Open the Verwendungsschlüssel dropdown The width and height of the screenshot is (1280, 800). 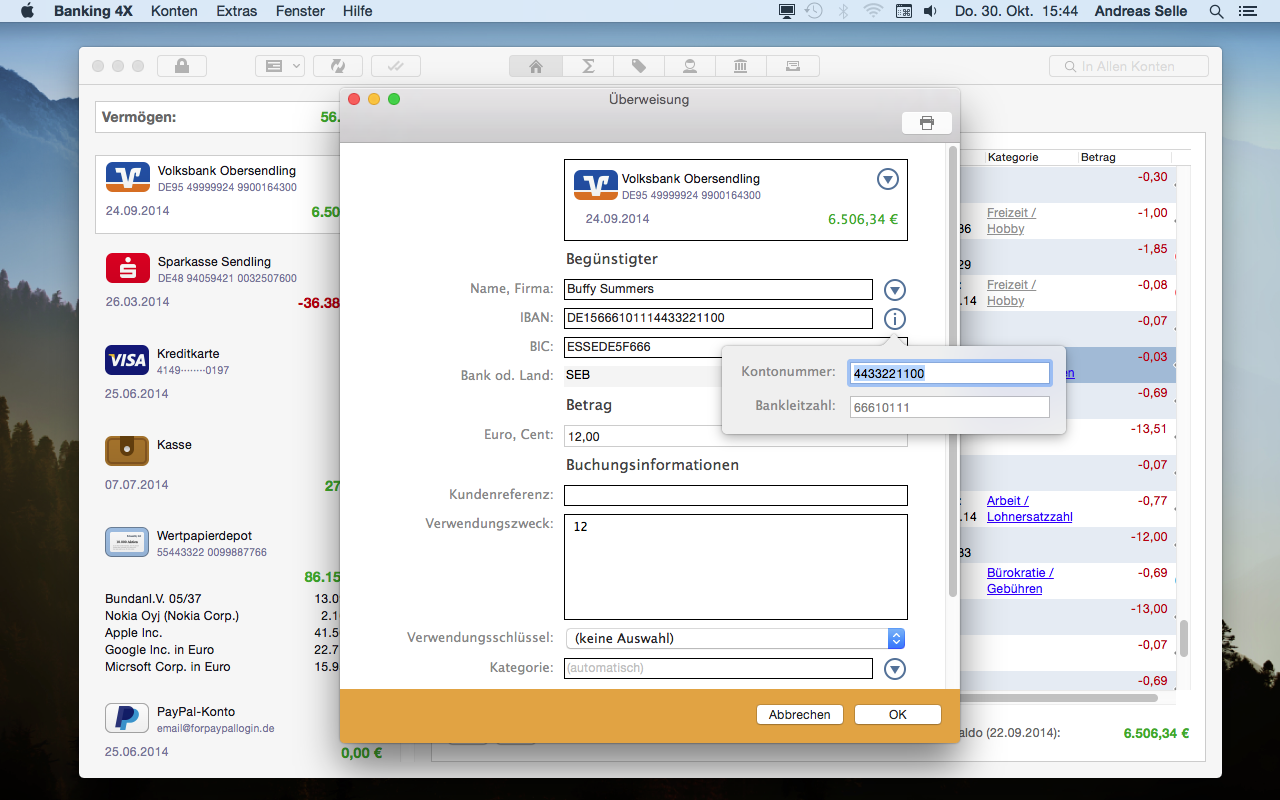coord(736,638)
